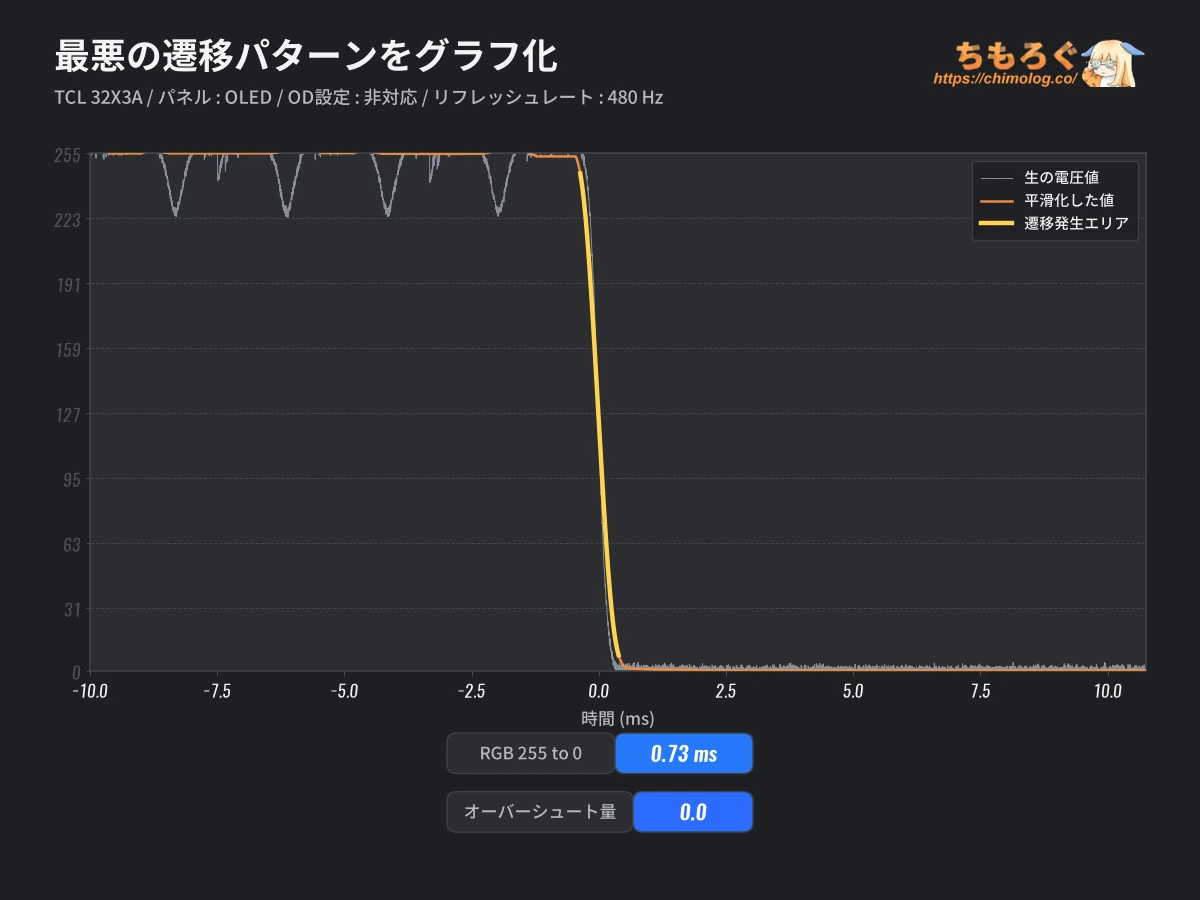Click the -7.5 tick on time axis
1200x900 pixels.
click(216, 691)
